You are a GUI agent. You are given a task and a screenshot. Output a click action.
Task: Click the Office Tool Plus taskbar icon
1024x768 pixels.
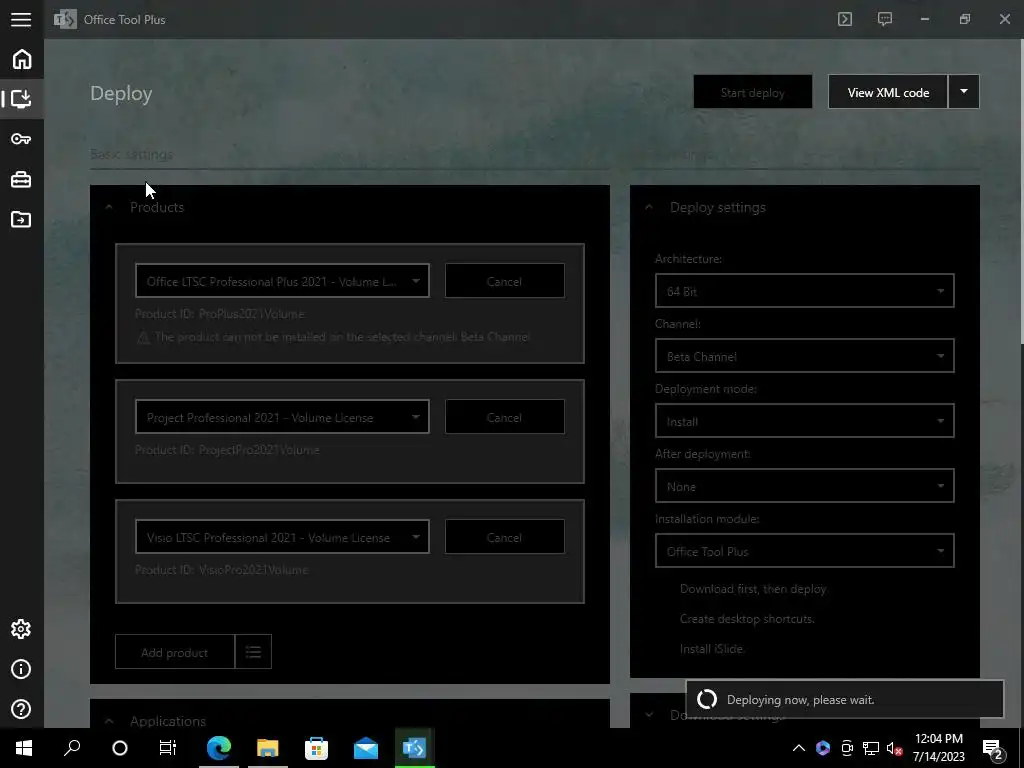click(414, 748)
